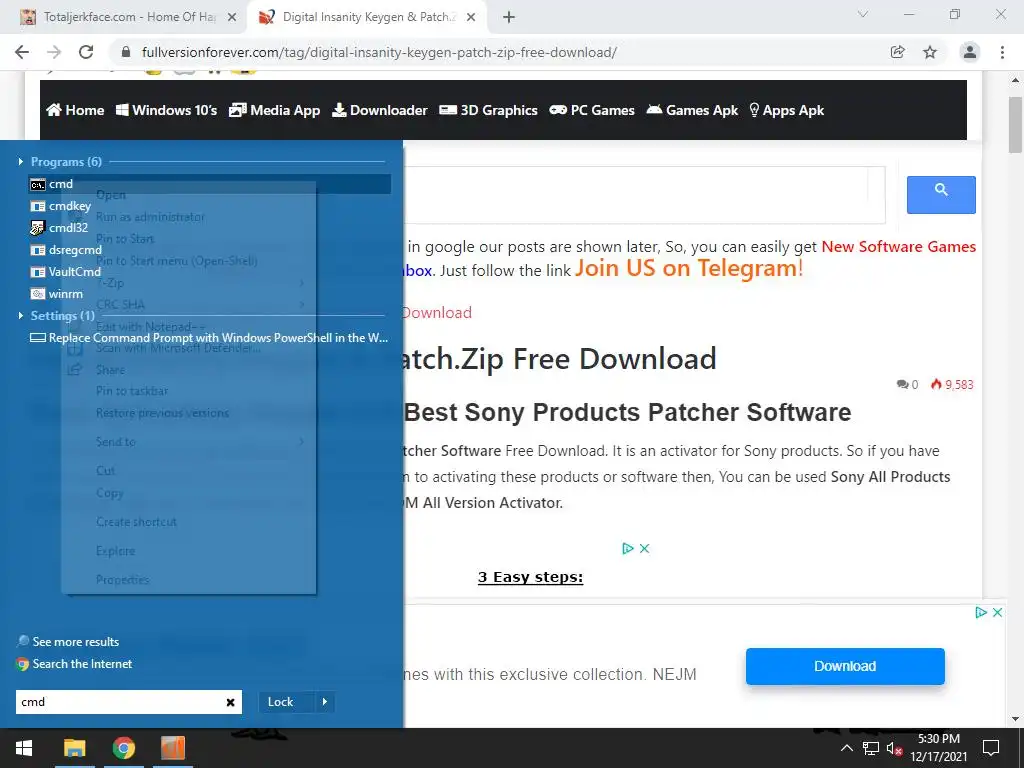Image resolution: width=1024 pixels, height=768 pixels.
Task: Close the bottom banner ad
Action: point(997,613)
